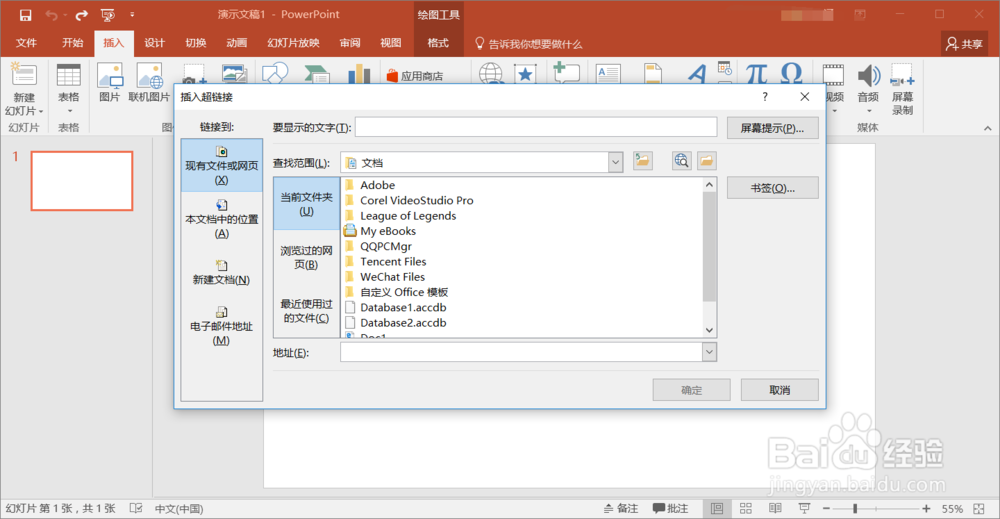Open the Table (表格) insert icon
1000x519 pixels.
pos(69,76)
